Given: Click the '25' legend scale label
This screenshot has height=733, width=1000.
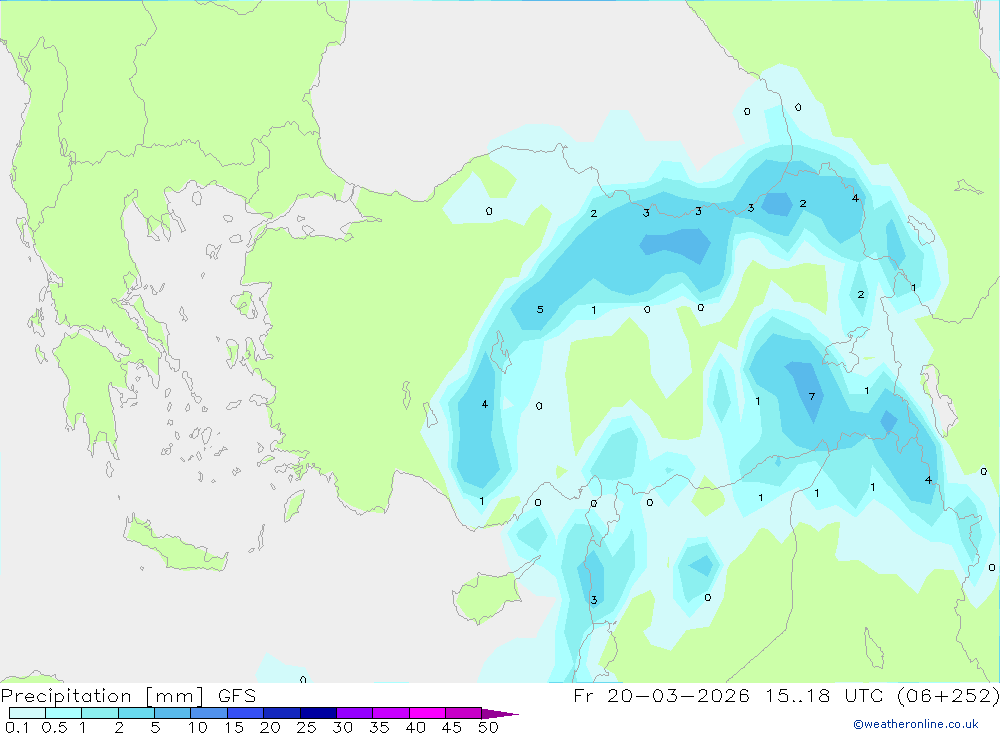Looking at the screenshot, I should coord(307,727).
